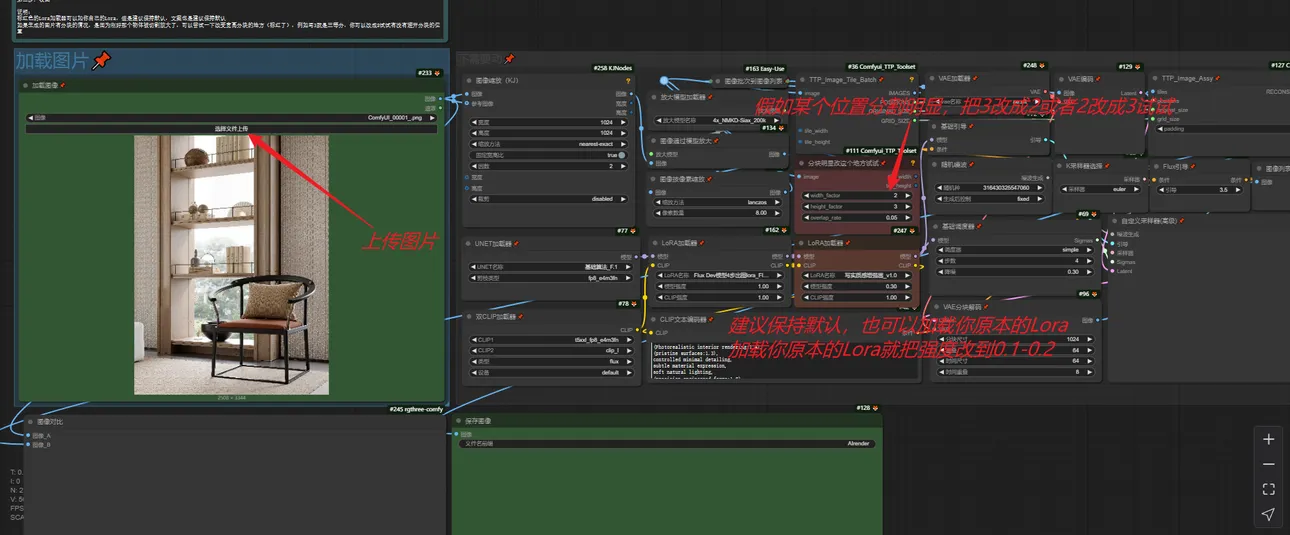The height and width of the screenshot is (535, 1290).
Task: Click the #163 Easy-Use badge
Action: [765, 69]
